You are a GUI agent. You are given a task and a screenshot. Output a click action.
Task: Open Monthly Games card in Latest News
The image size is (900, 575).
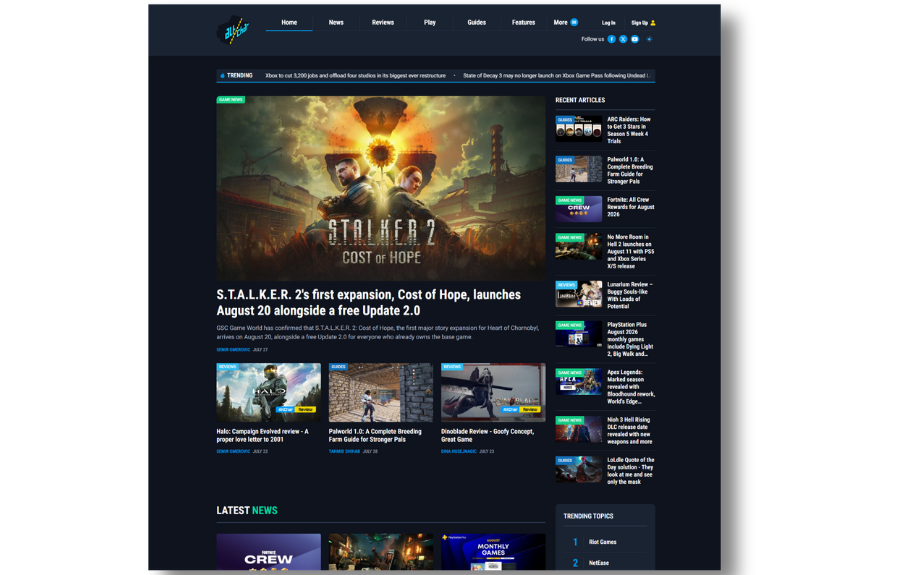493,552
